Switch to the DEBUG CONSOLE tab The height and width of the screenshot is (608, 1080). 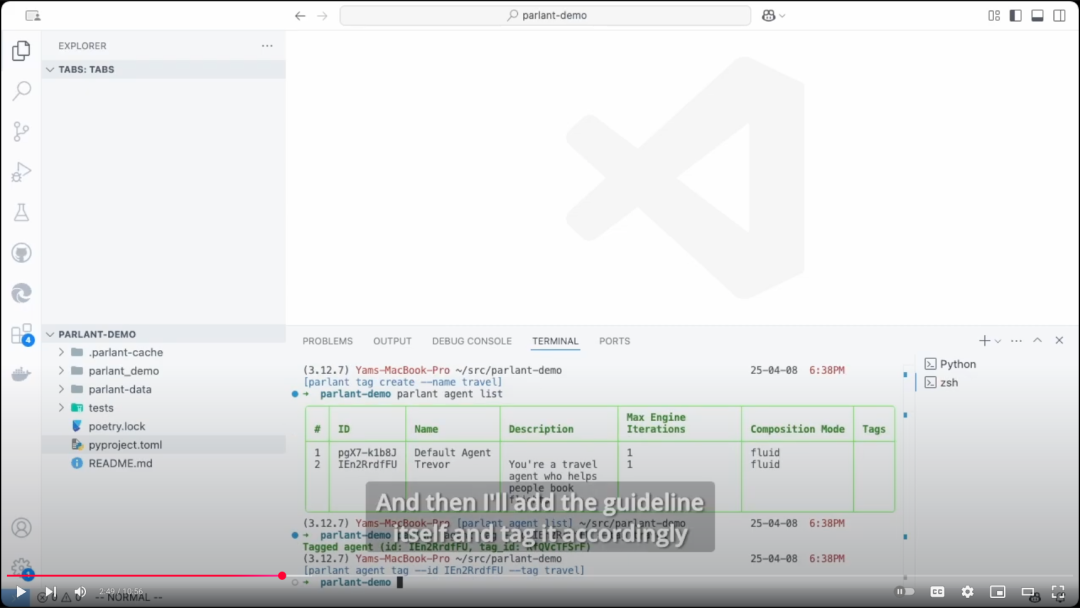pyautogui.click(x=472, y=341)
